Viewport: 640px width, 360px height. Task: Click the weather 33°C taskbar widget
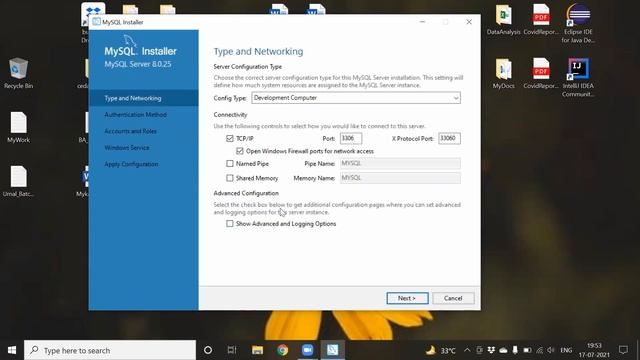click(x=441, y=350)
